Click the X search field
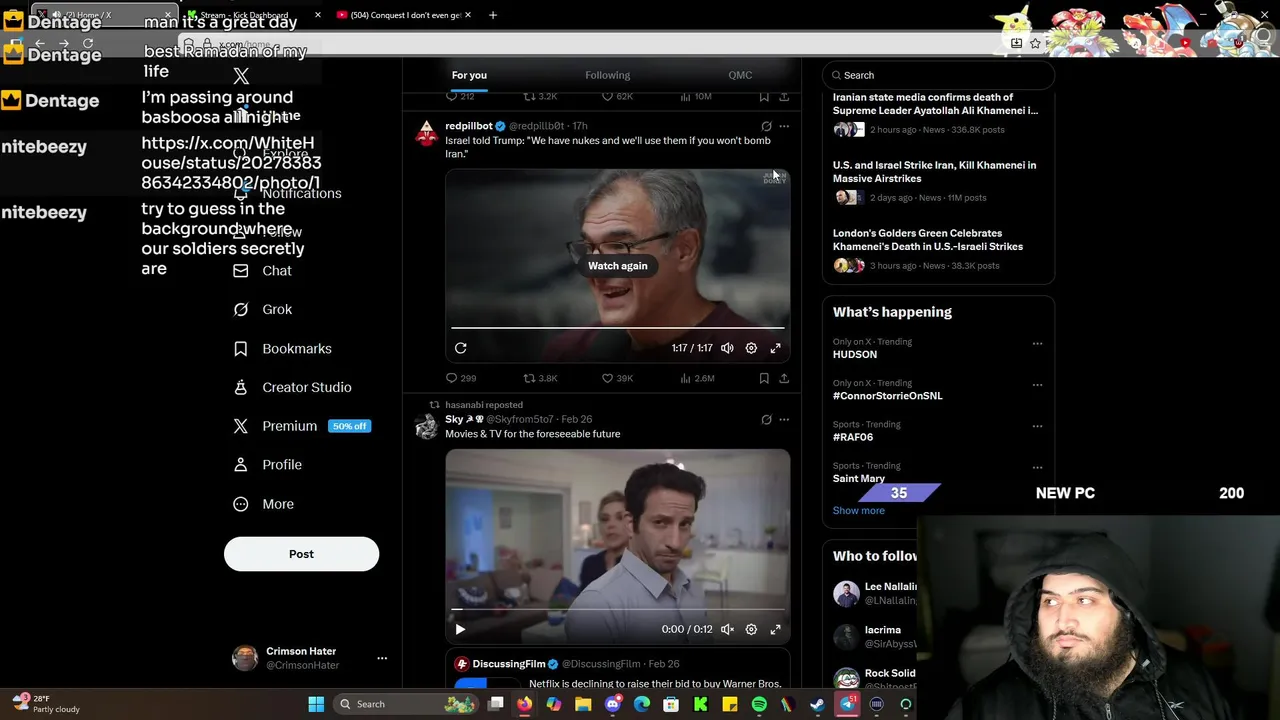 (938, 75)
